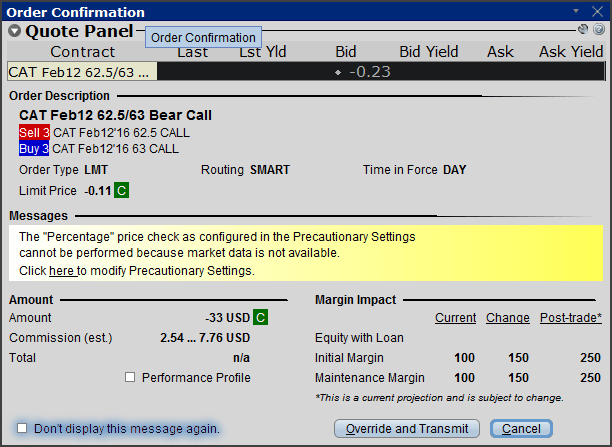The width and height of the screenshot is (612, 447).
Task: Check Don't display this message again
Action: 22,428
